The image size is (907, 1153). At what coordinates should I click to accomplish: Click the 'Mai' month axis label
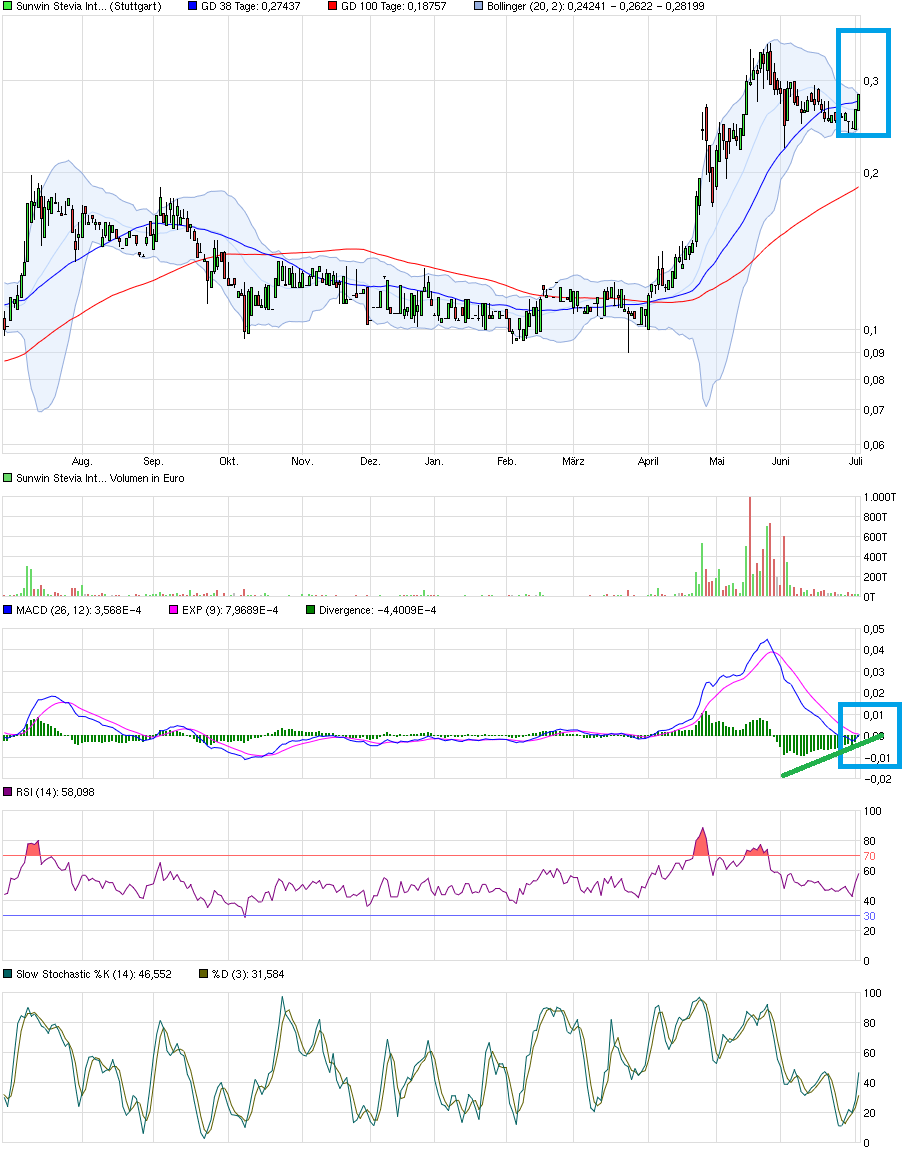click(x=716, y=461)
